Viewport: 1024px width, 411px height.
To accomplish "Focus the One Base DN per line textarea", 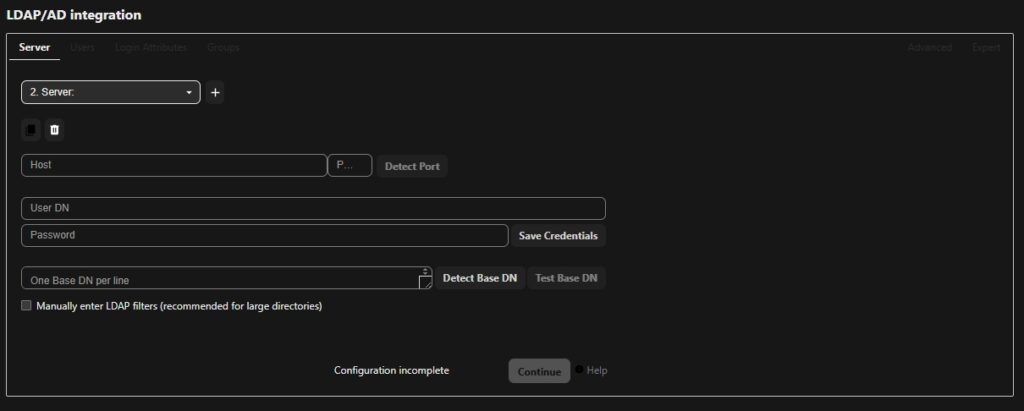I will (x=227, y=278).
